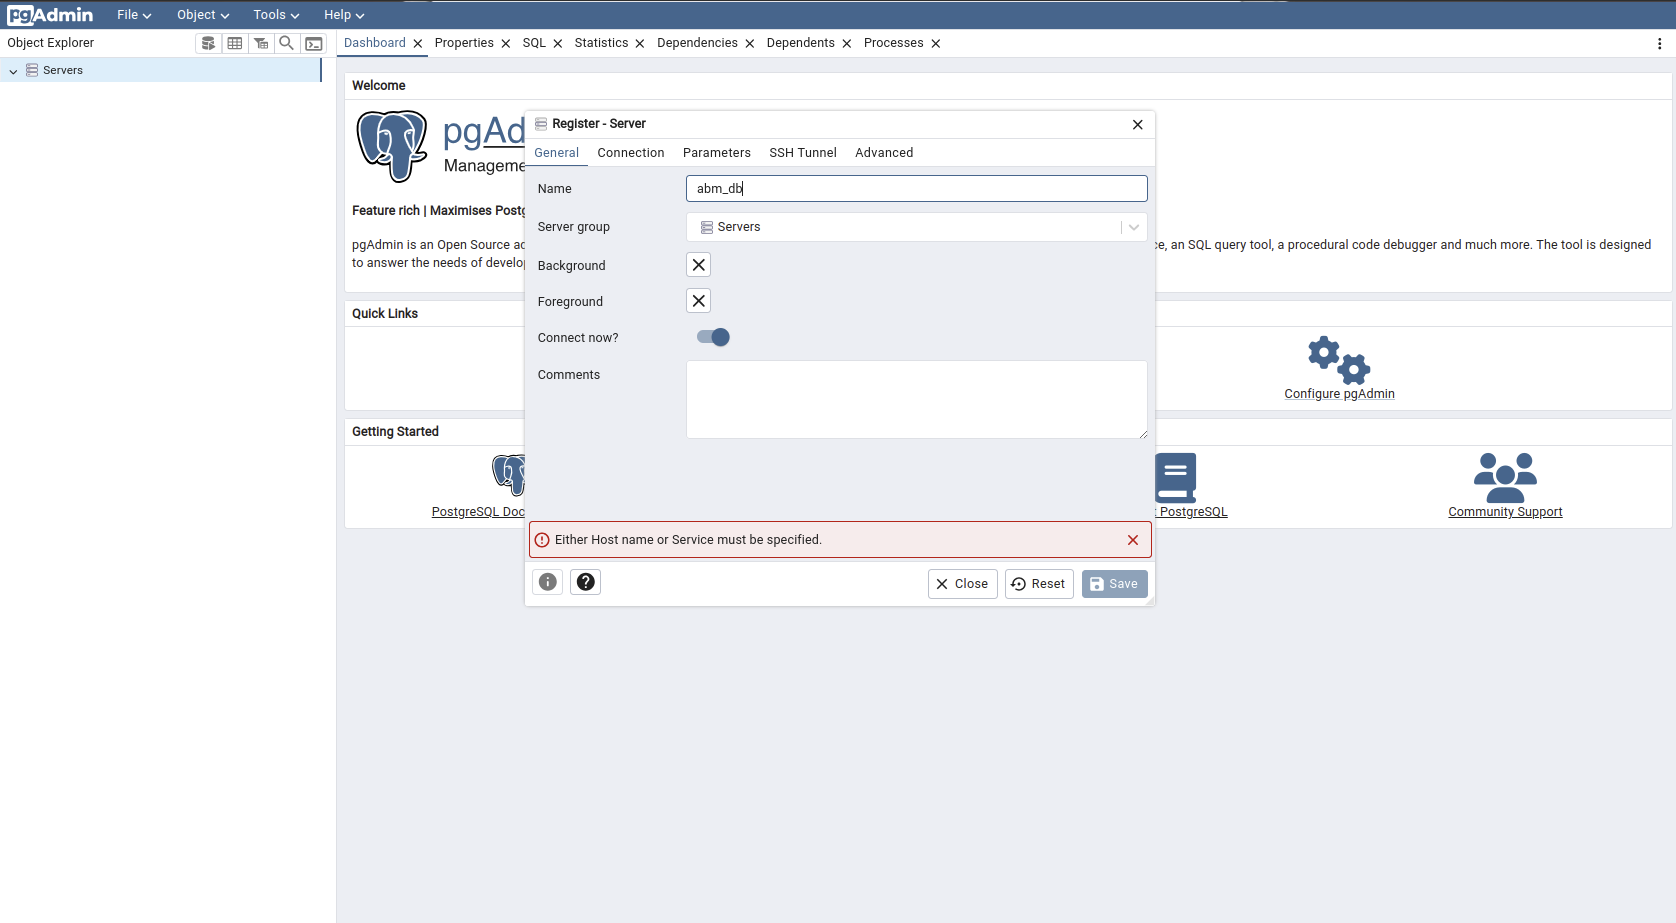Open the Tools menu

(x=276, y=15)
